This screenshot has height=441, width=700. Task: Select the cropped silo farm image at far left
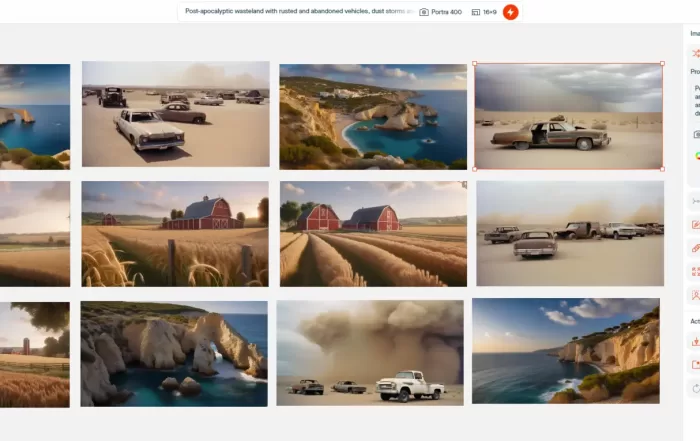(x=35, y=354)
